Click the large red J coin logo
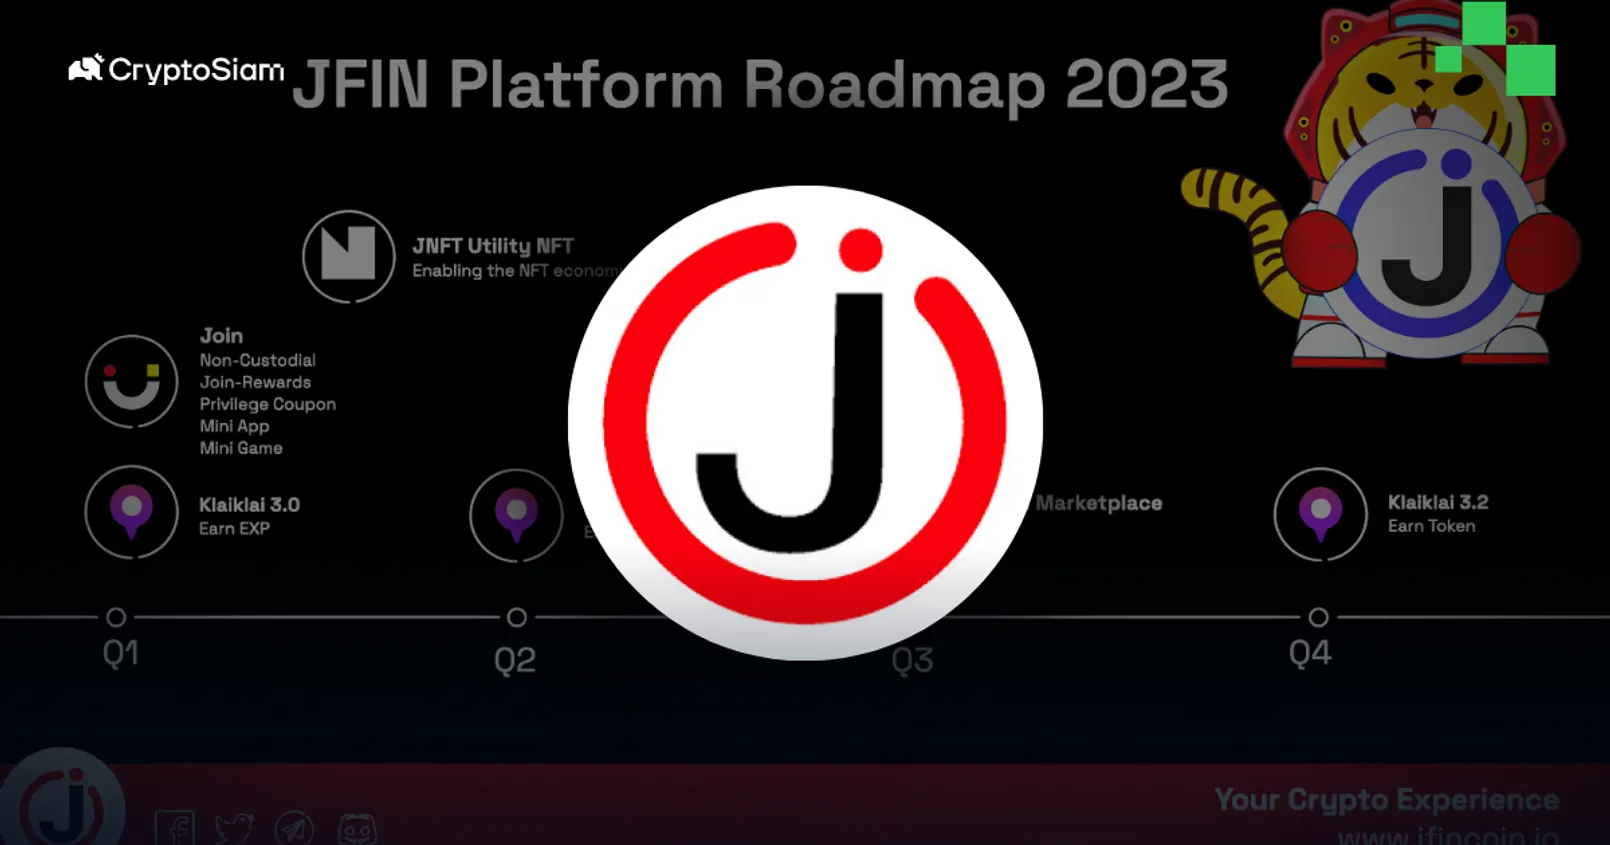Image resolution: width=1610 pixels, height=845 pixels. (805, 422)
